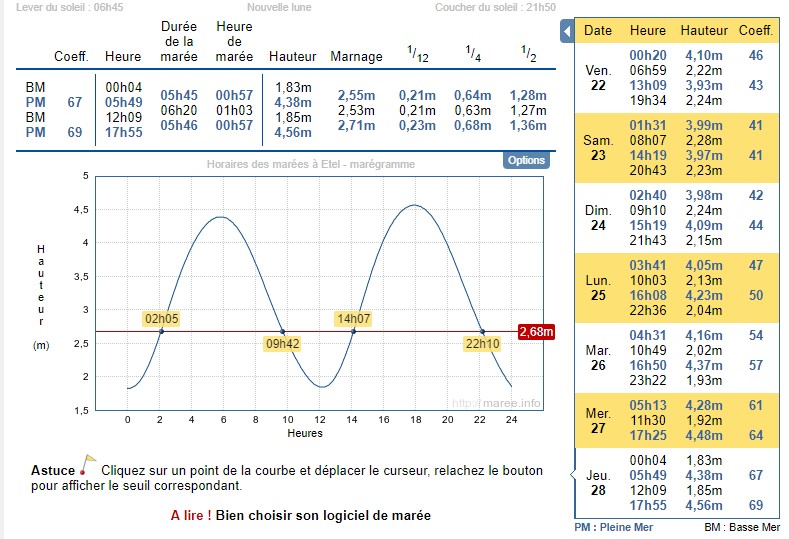Click 4,23m height for Lun. 25

(x=704, y=295)
